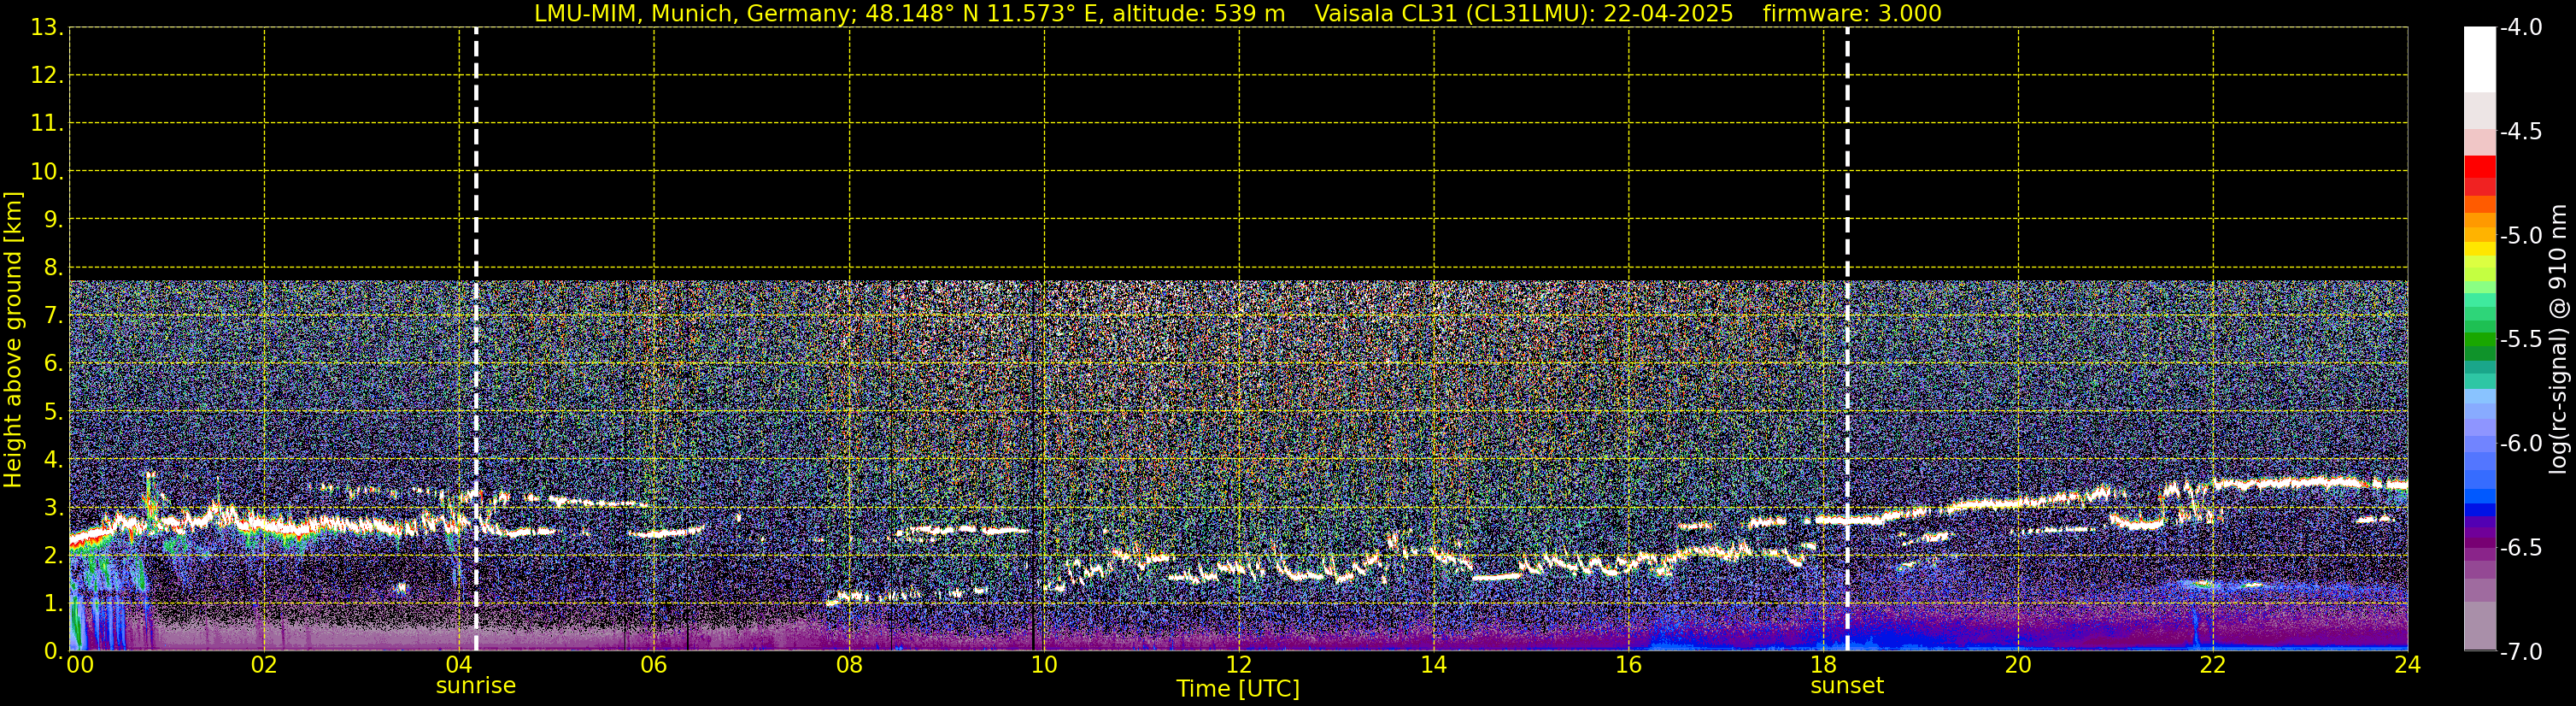Click the "log(rc-signal) @ 910 nm" colorbar label
Viewport: 2576px width, 706px height.
click(2559, 339)
